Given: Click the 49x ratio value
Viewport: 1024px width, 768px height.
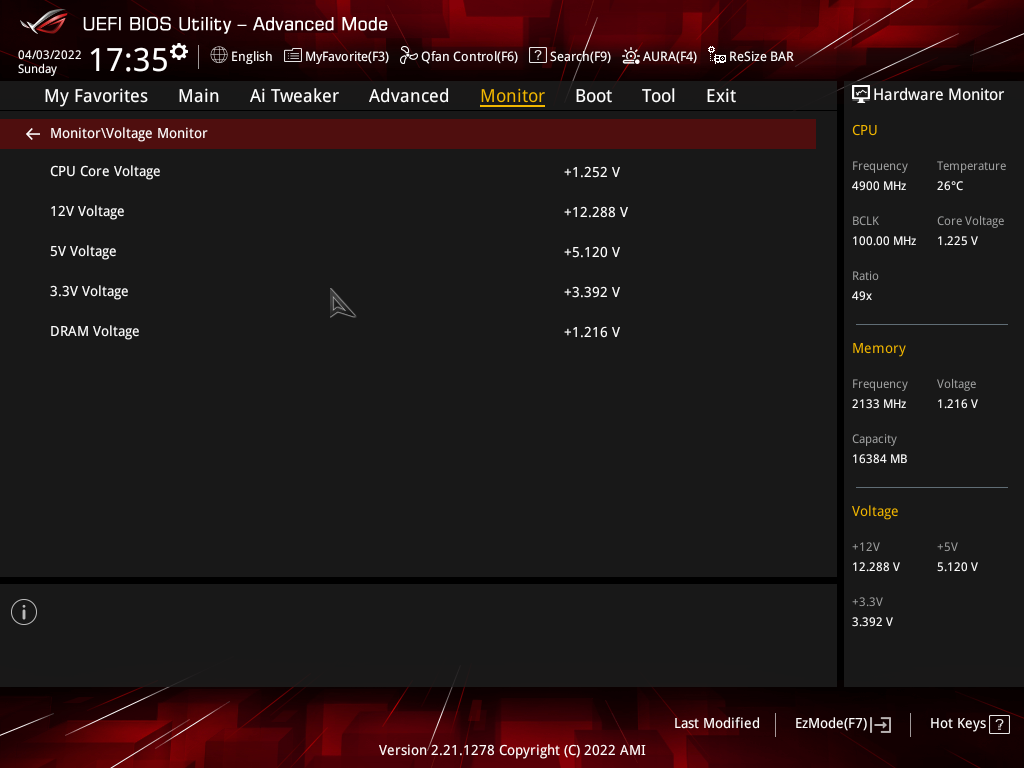Looking at the screenshot, I should [861, 296].
